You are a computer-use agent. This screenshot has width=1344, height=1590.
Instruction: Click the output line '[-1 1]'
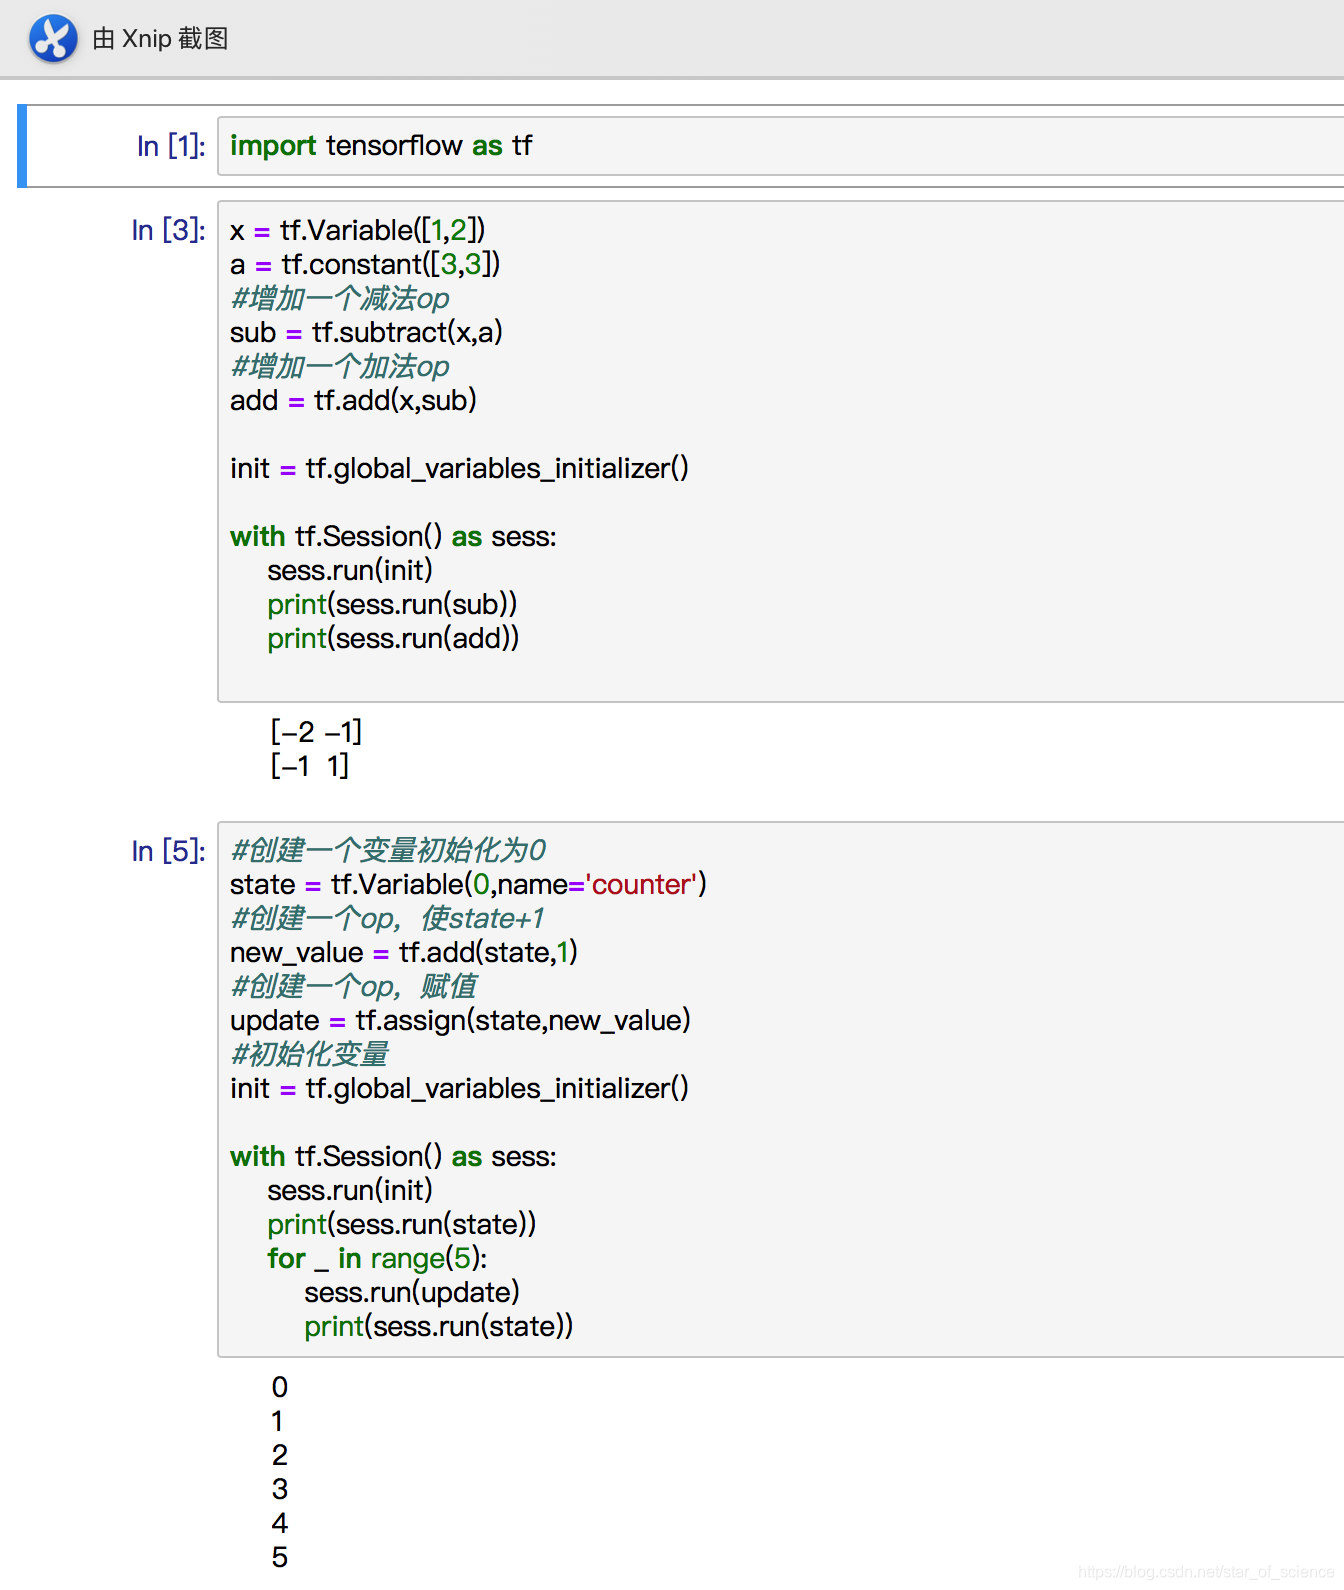310,766
